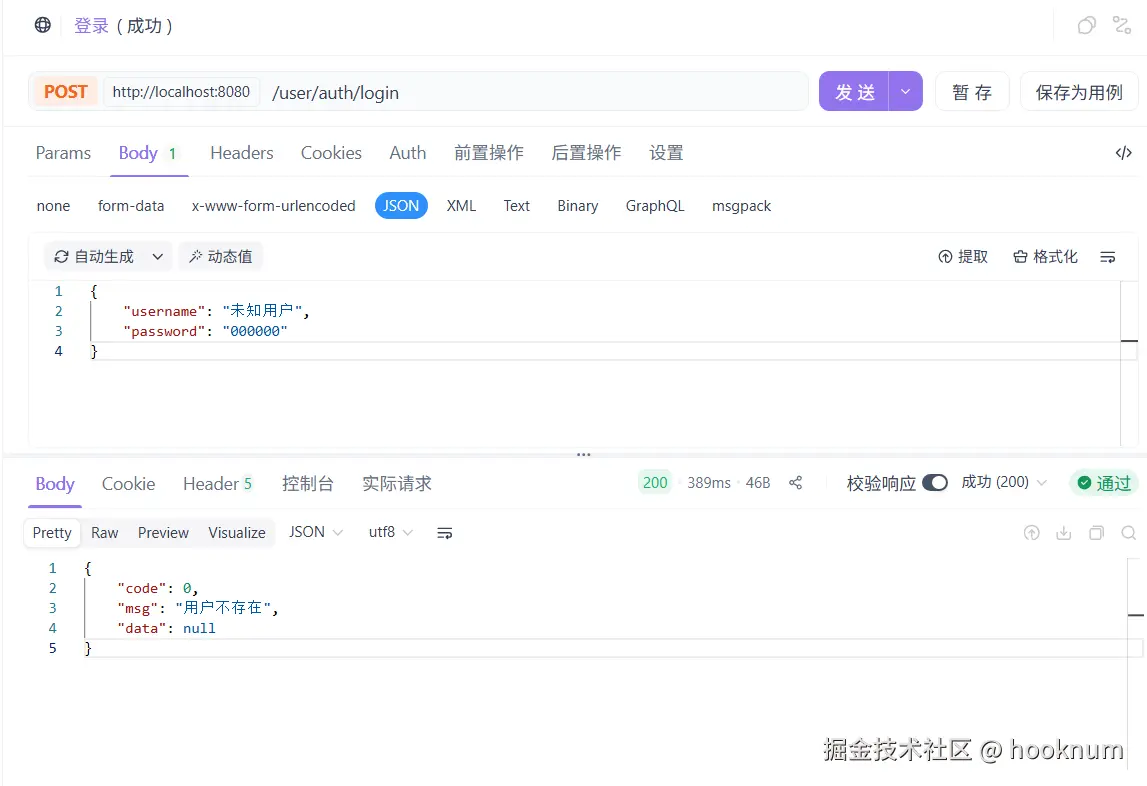Toggle word wrap in response body toolbar

[x=445, y=533]
